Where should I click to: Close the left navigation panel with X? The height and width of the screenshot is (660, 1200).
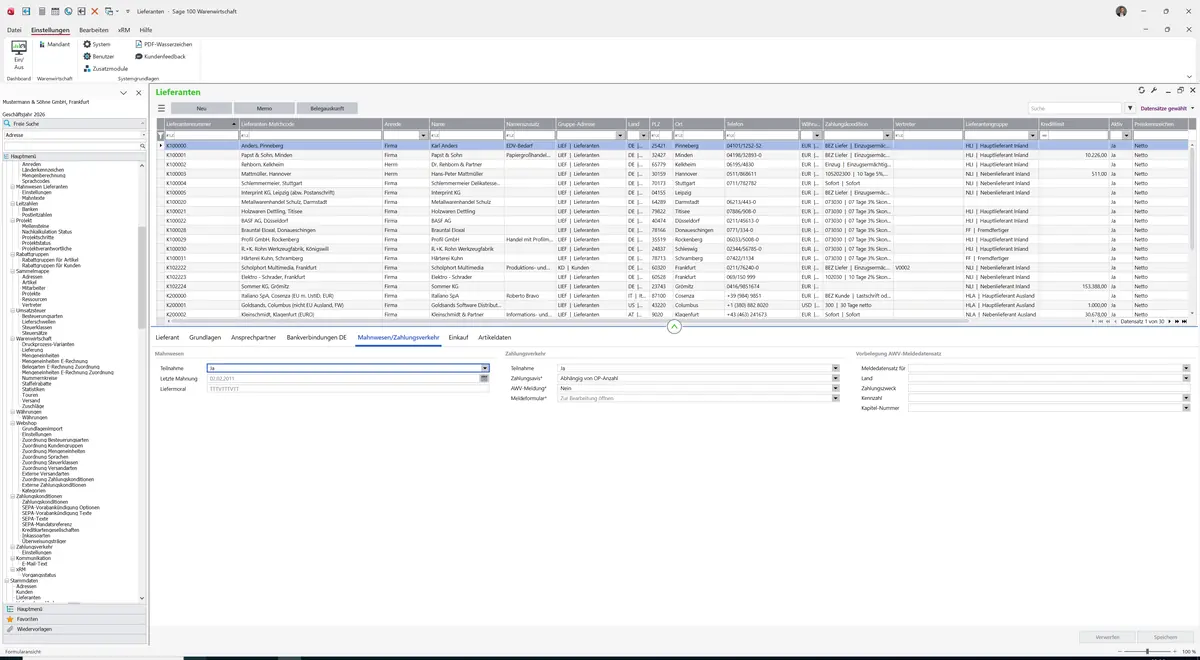coord(137,92)
